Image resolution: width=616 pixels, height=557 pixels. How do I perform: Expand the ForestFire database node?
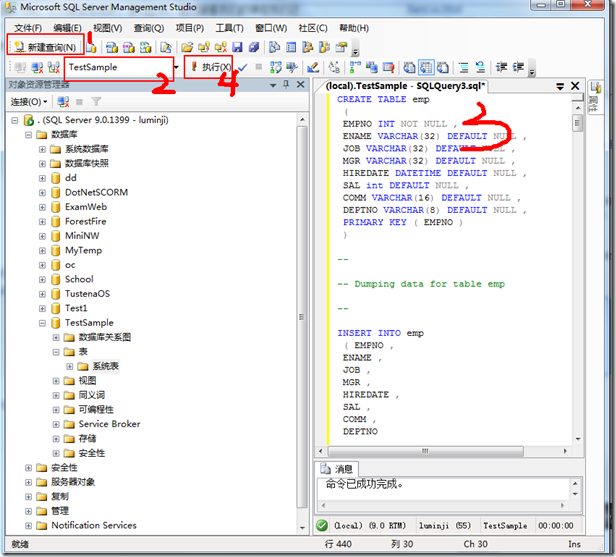coord(42,222)
